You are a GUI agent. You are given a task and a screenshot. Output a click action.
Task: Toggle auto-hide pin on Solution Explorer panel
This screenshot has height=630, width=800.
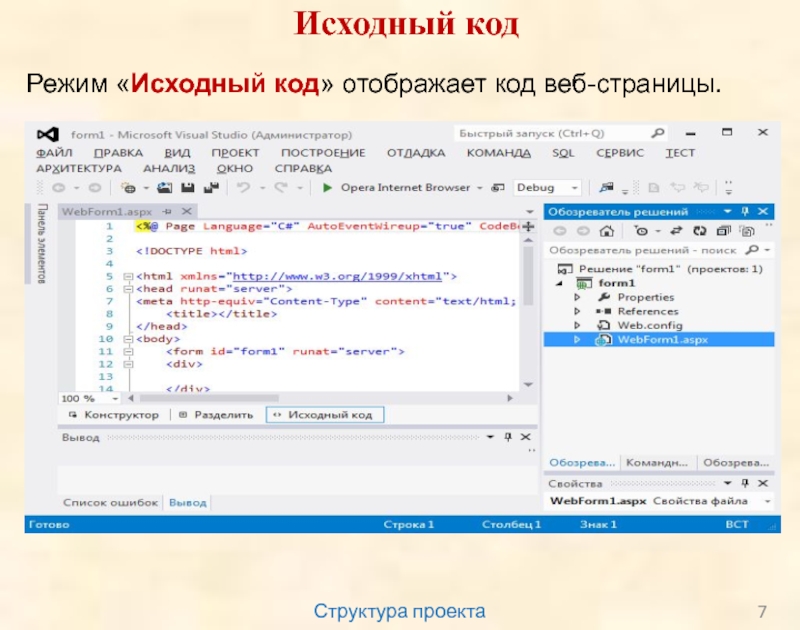[743, 211]
